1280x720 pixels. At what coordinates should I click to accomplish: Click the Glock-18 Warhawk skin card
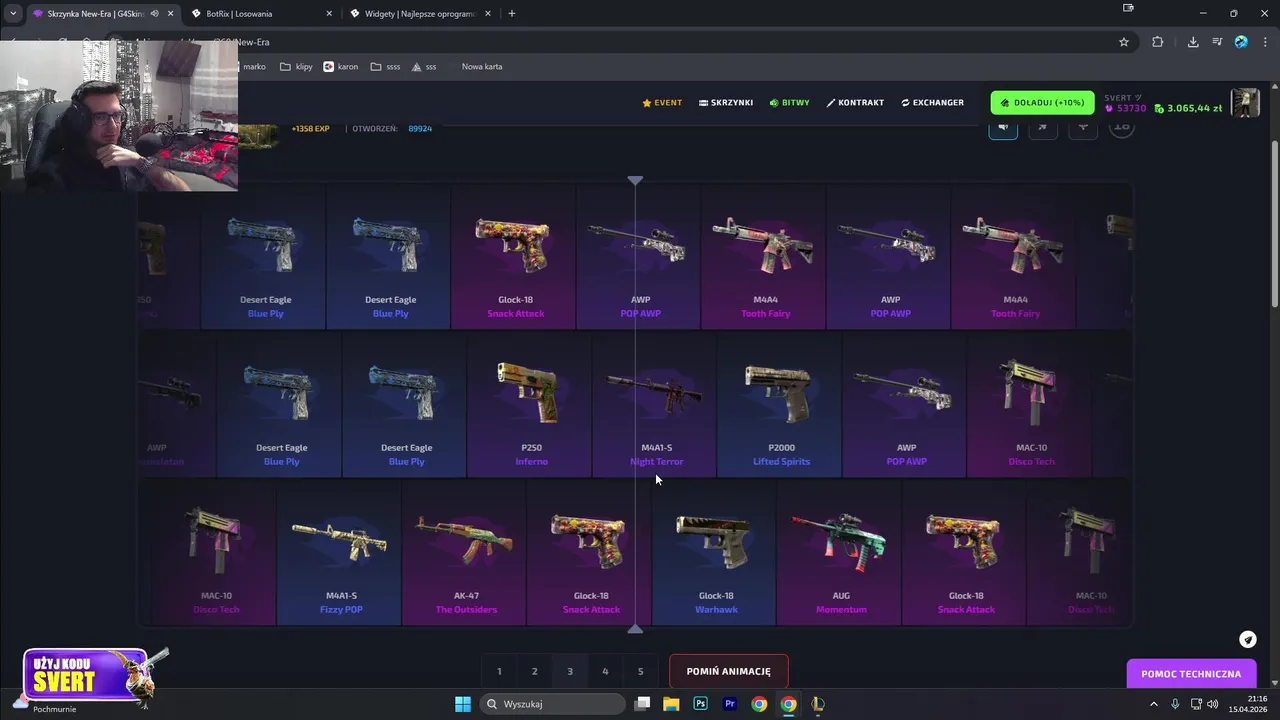click(714, 553)
